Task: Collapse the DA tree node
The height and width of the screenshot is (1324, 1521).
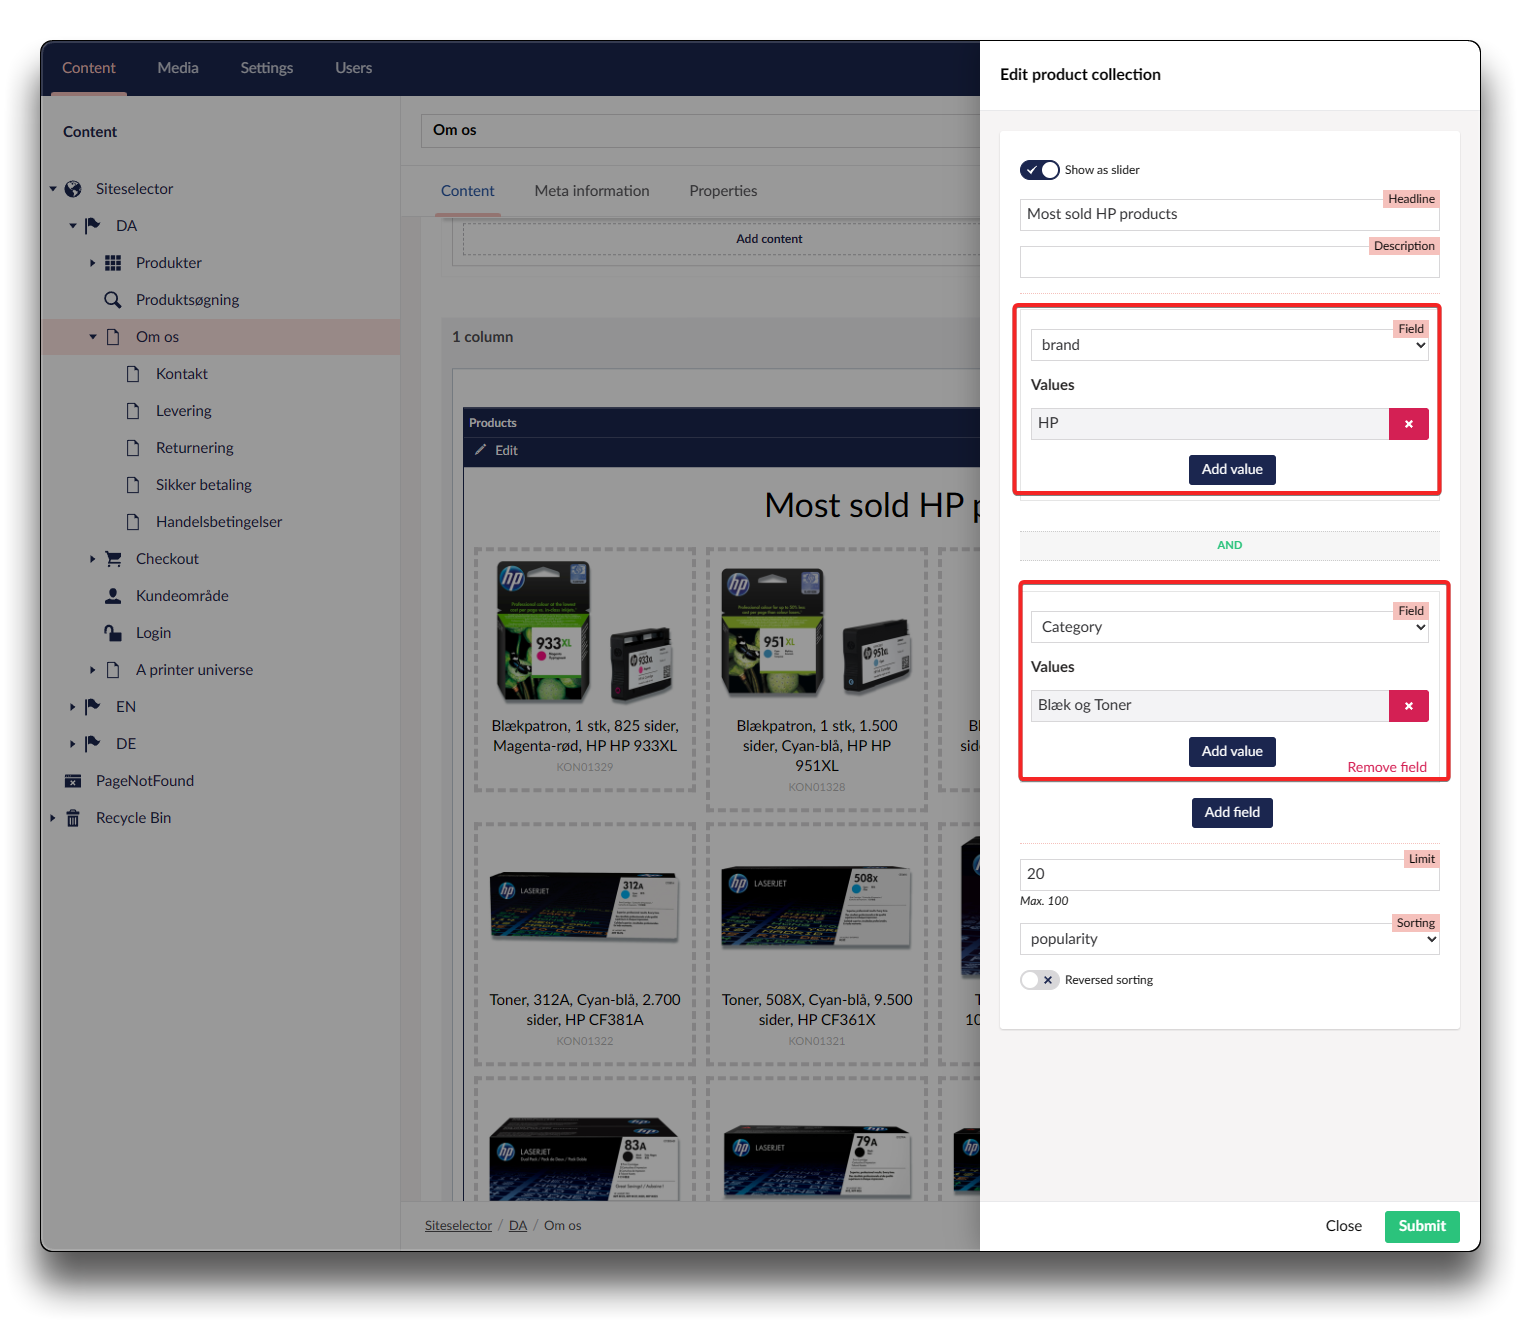Action: [x=73, y=226]
